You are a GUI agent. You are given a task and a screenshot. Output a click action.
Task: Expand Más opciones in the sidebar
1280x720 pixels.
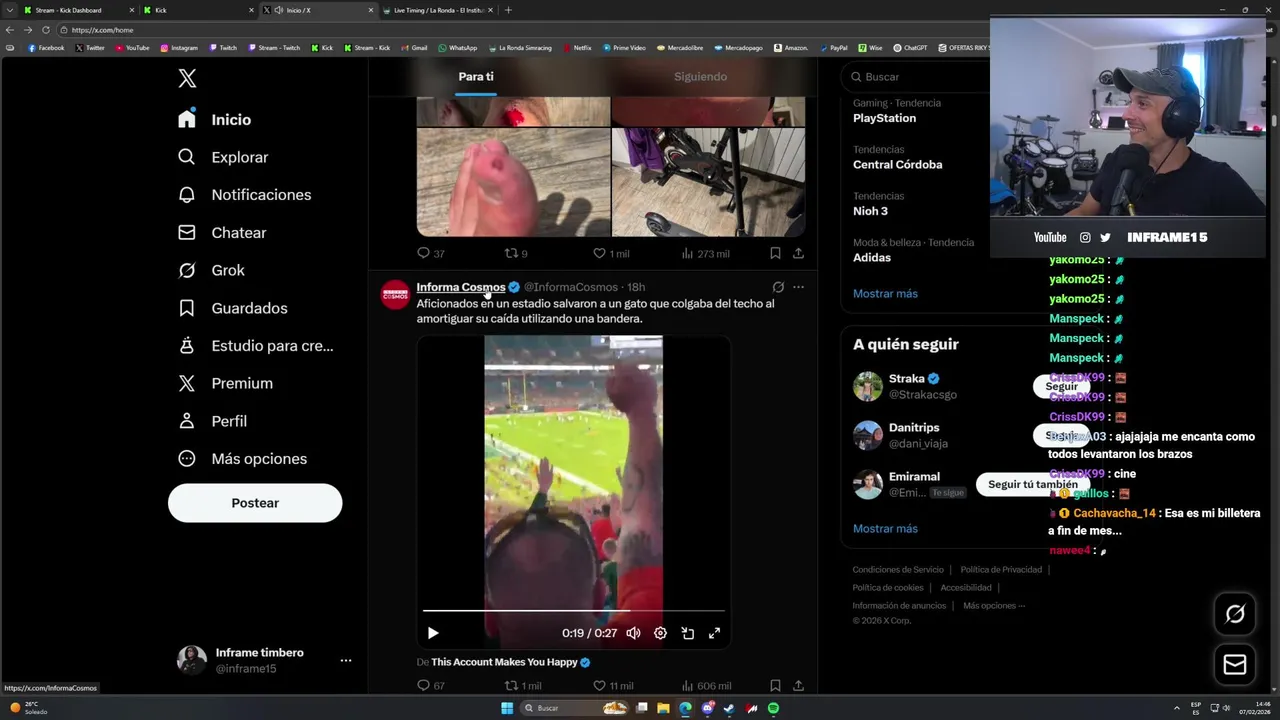(242, 459)
